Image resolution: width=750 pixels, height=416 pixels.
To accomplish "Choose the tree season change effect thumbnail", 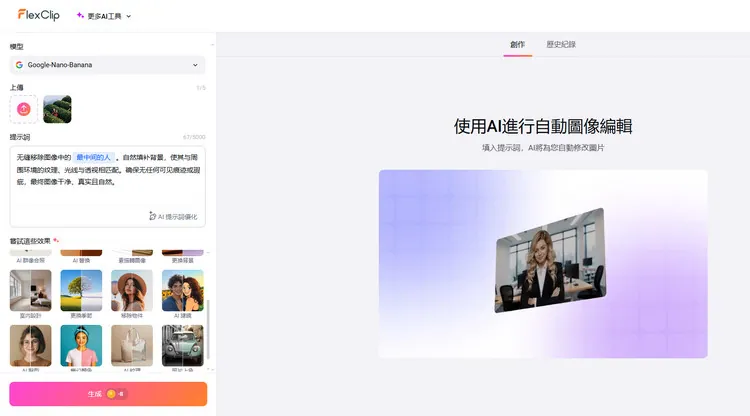I will [81, 291].
